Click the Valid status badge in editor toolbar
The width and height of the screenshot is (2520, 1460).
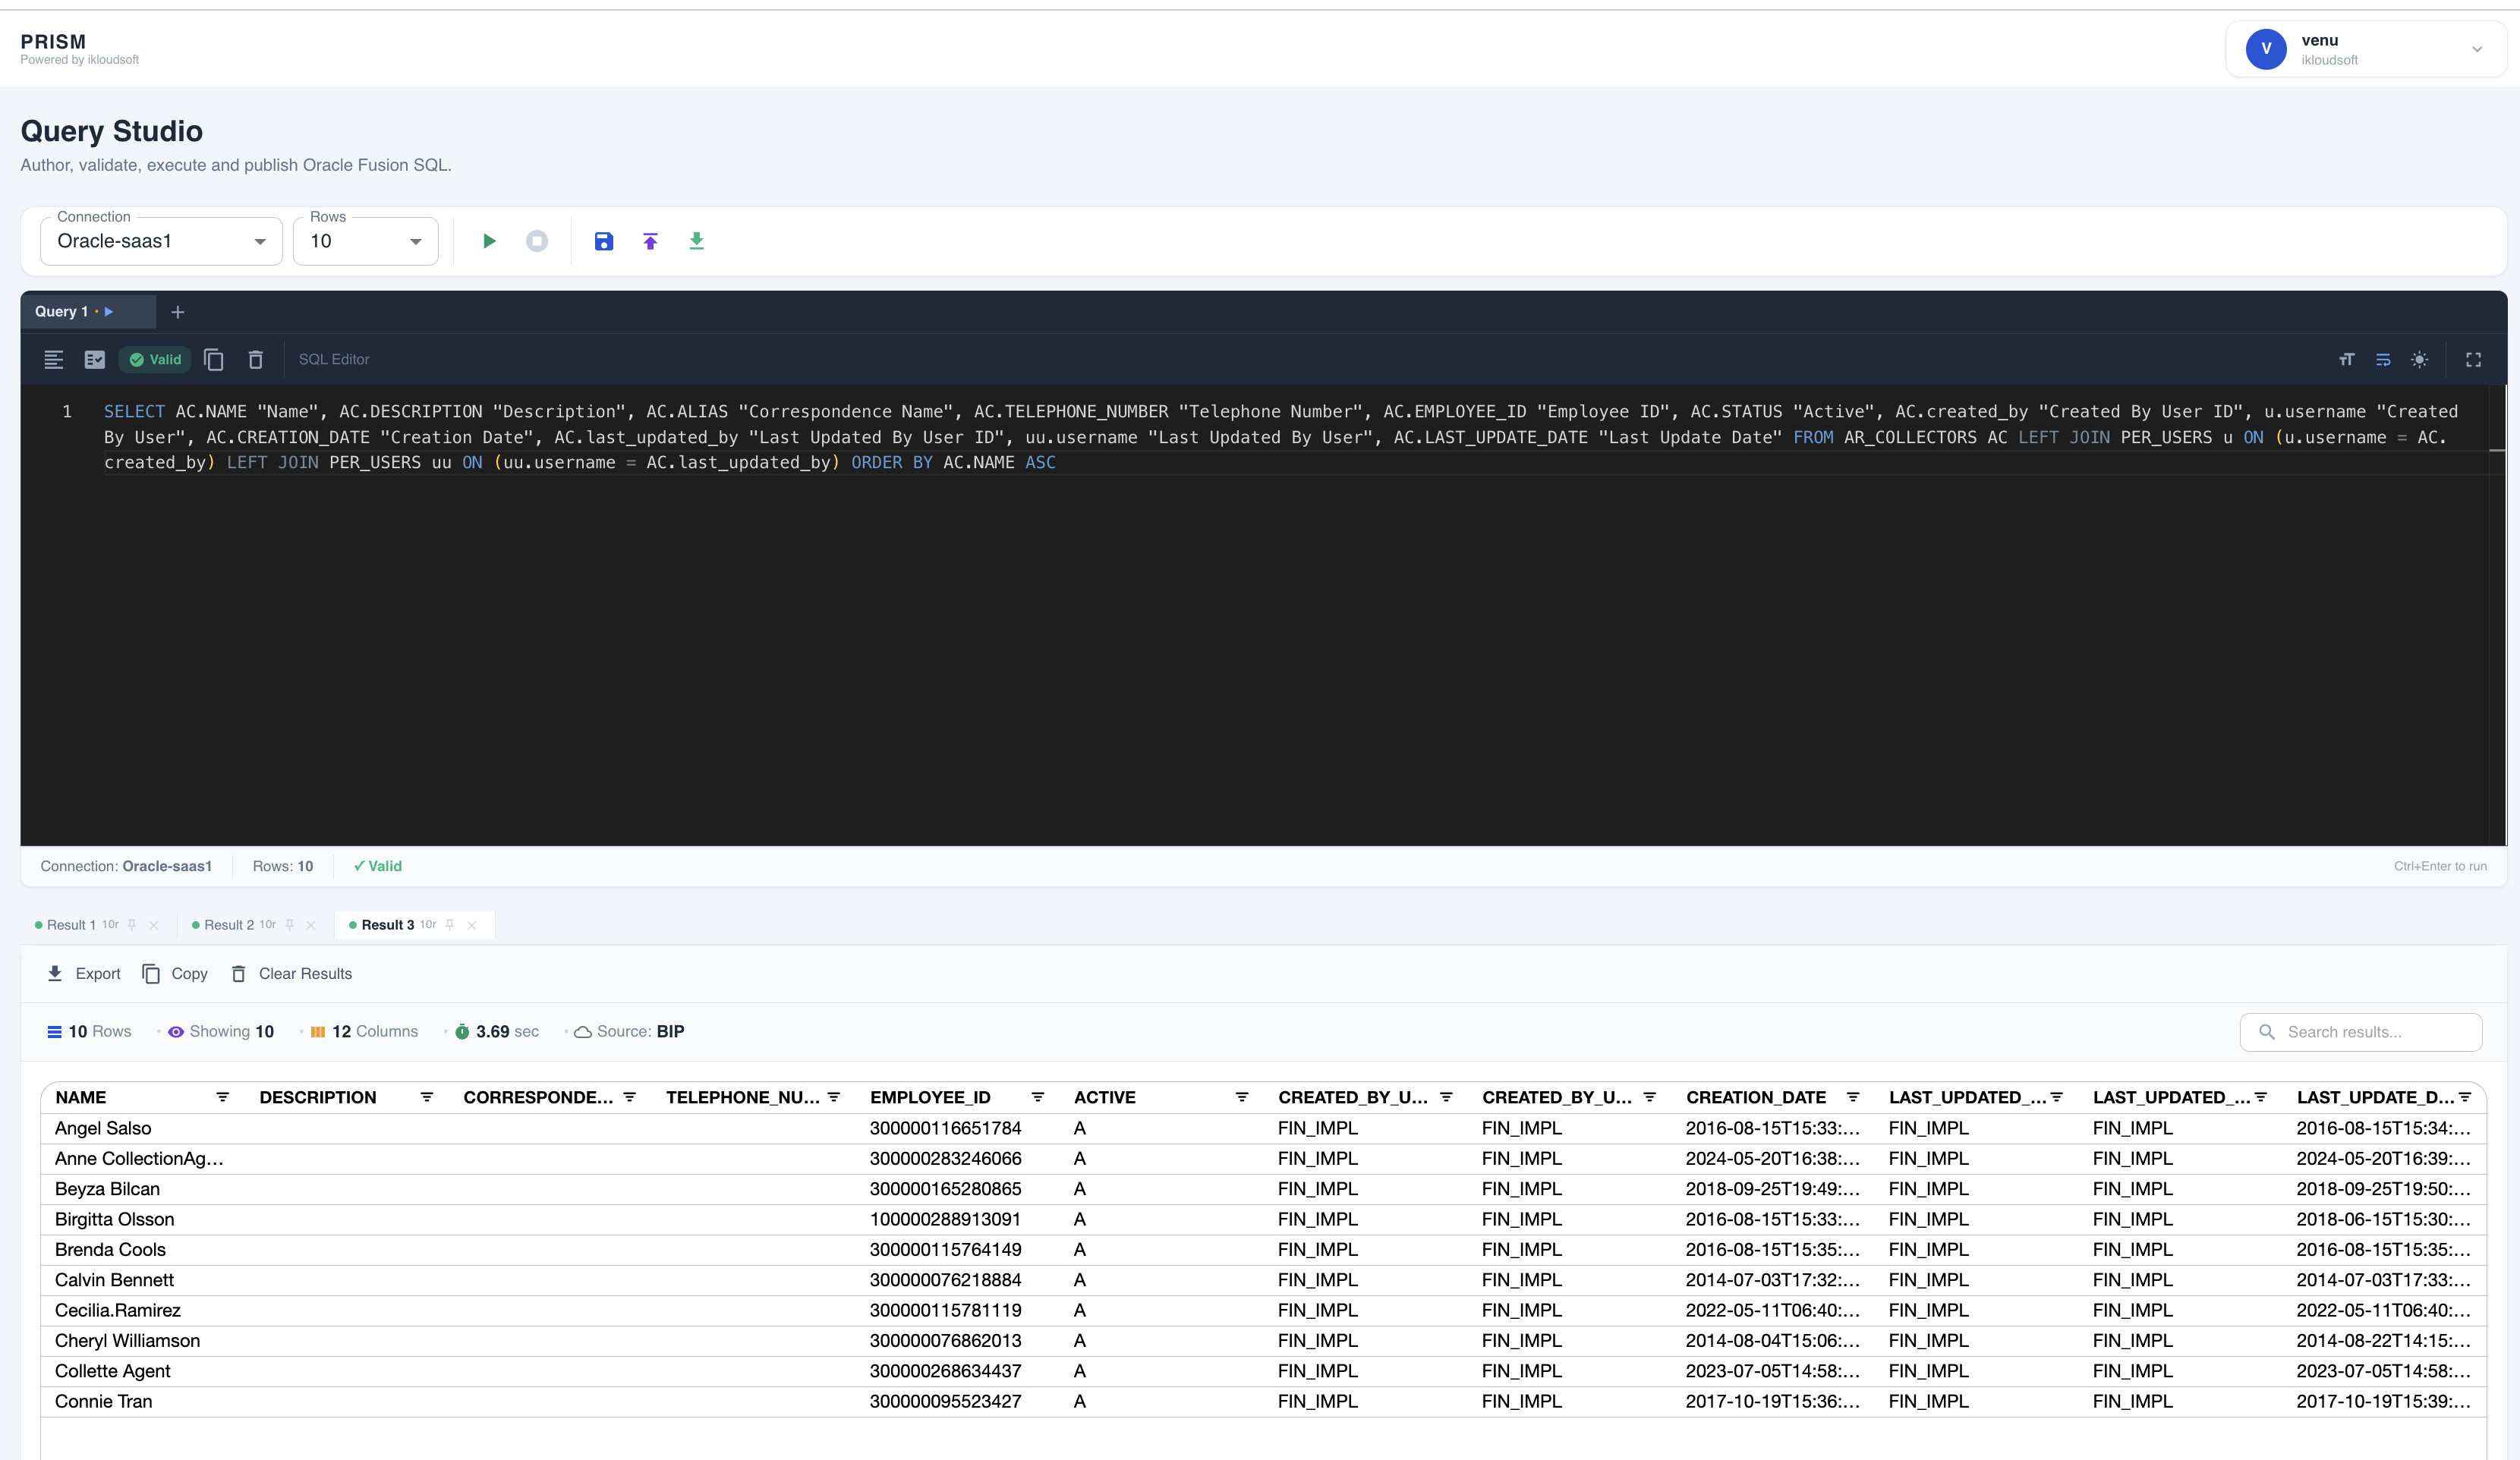click(x=155, y=359)
